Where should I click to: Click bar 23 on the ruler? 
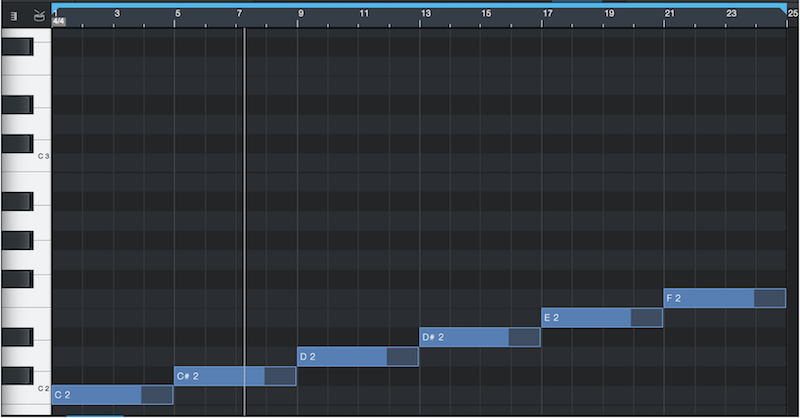pyautogui.click(x=731, y=14)
